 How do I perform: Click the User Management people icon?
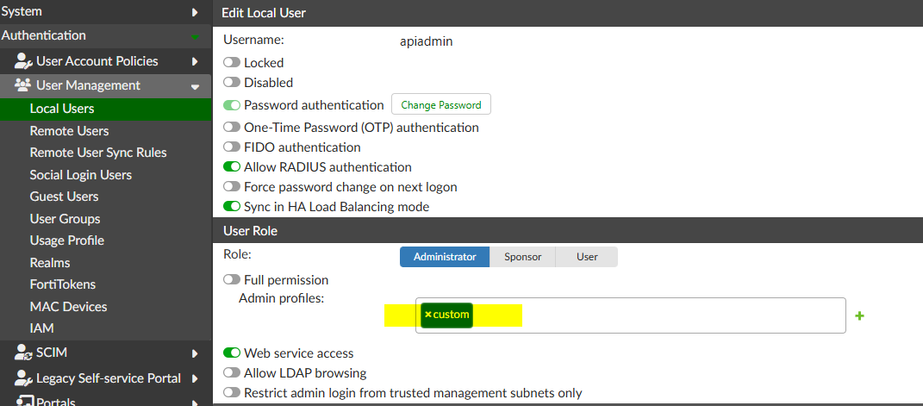point(23,86)
